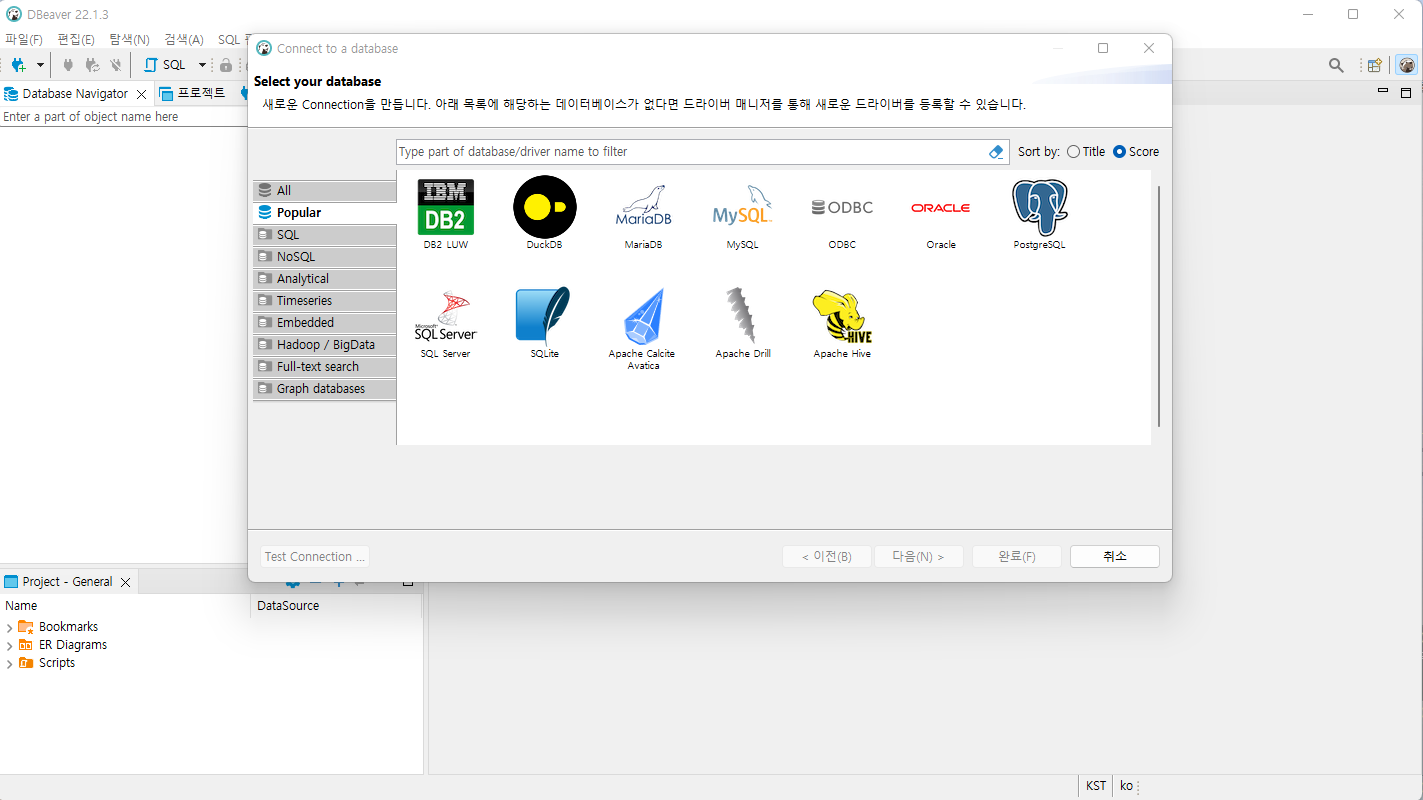
Task: Open the 파일(F) menu
Action: tap(23, 40)
